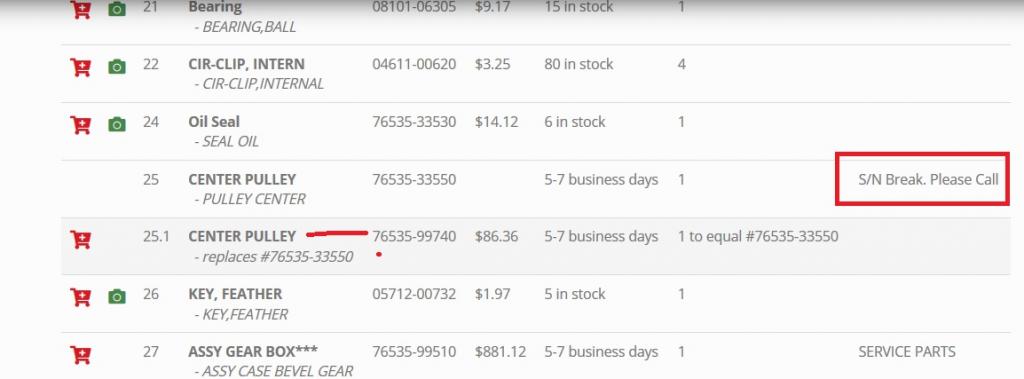Show photo of Oil Seal
The width and height of the screenshot is (1024, 379).
click(x=117, y=124)
